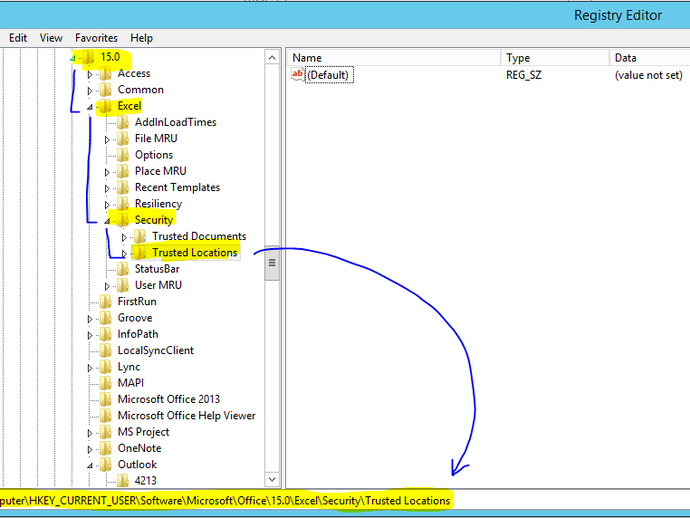Screen dimensions: 690x518
Task: Select the (Default) value name
Action: (x=328, y=75)
